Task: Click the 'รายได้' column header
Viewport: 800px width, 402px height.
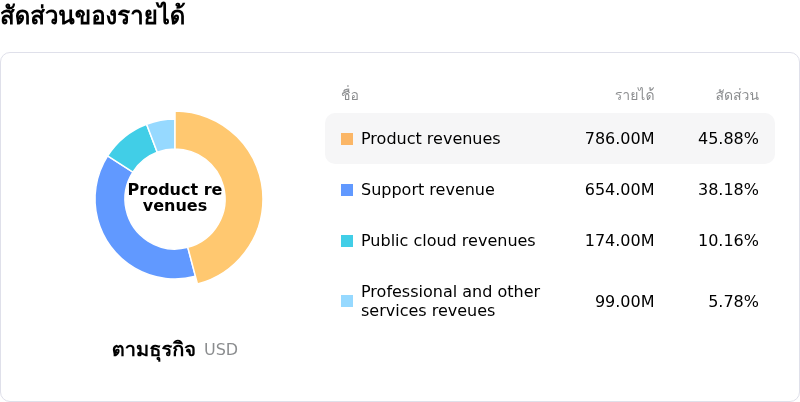Action: click(635, 94)
